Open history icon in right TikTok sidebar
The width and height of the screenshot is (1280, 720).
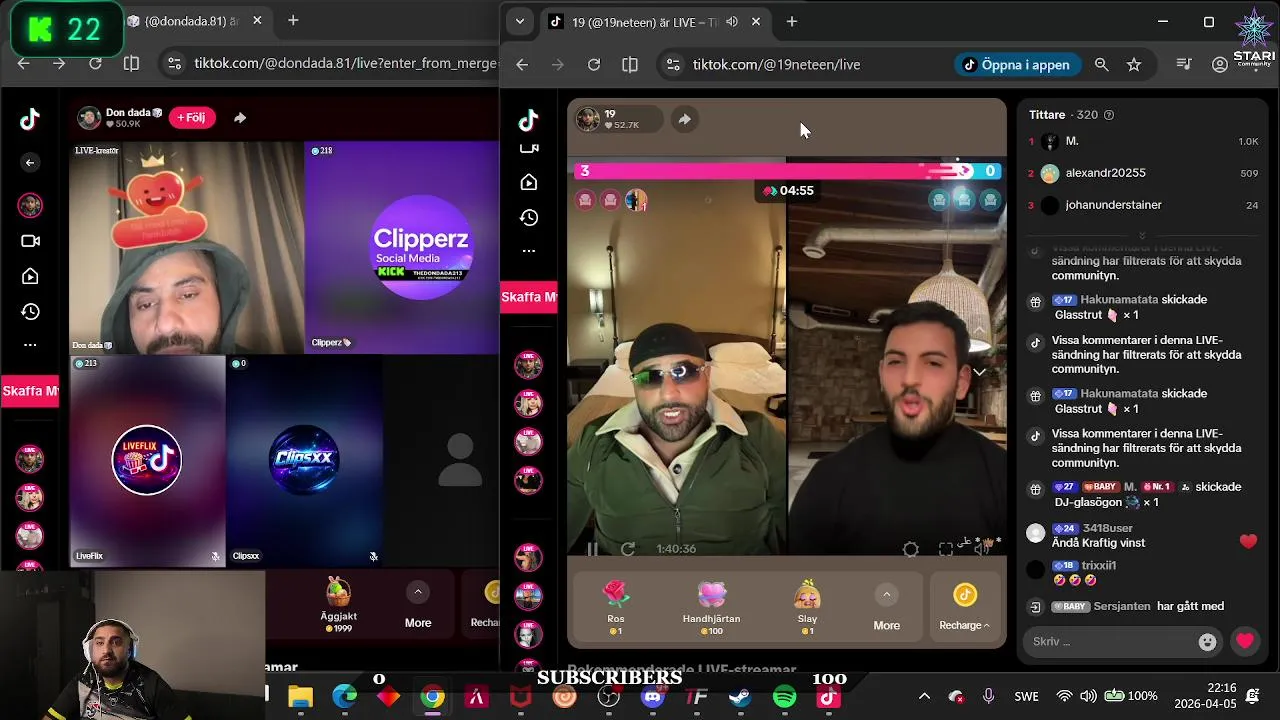point(529,217)
